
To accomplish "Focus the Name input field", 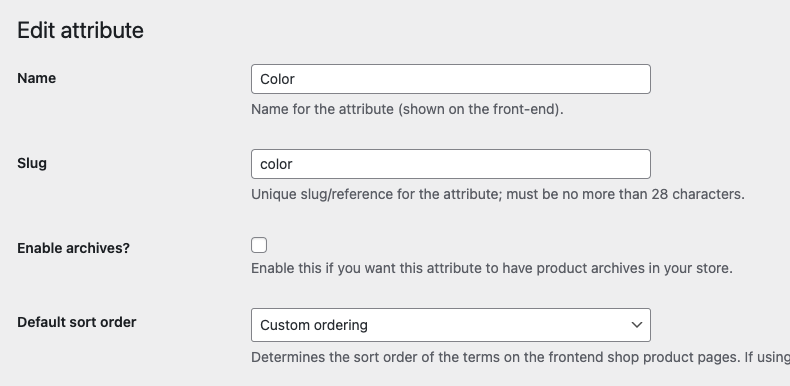I will 451,79.
